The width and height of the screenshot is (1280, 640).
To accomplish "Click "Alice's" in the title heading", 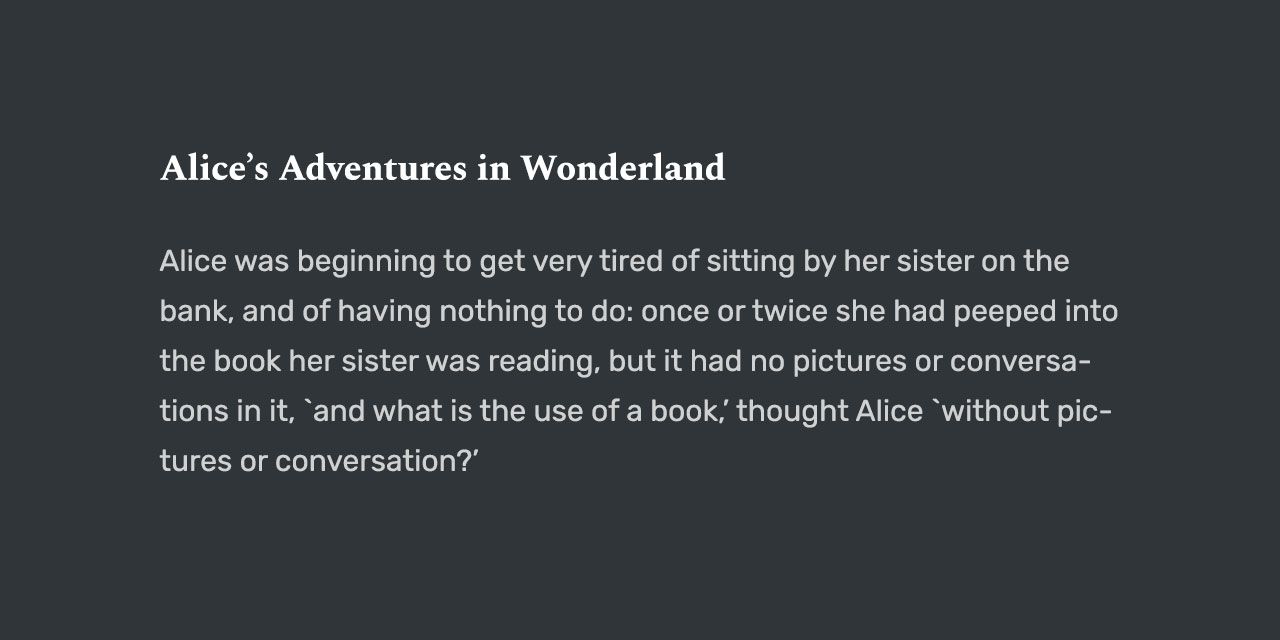I will 214,168.
